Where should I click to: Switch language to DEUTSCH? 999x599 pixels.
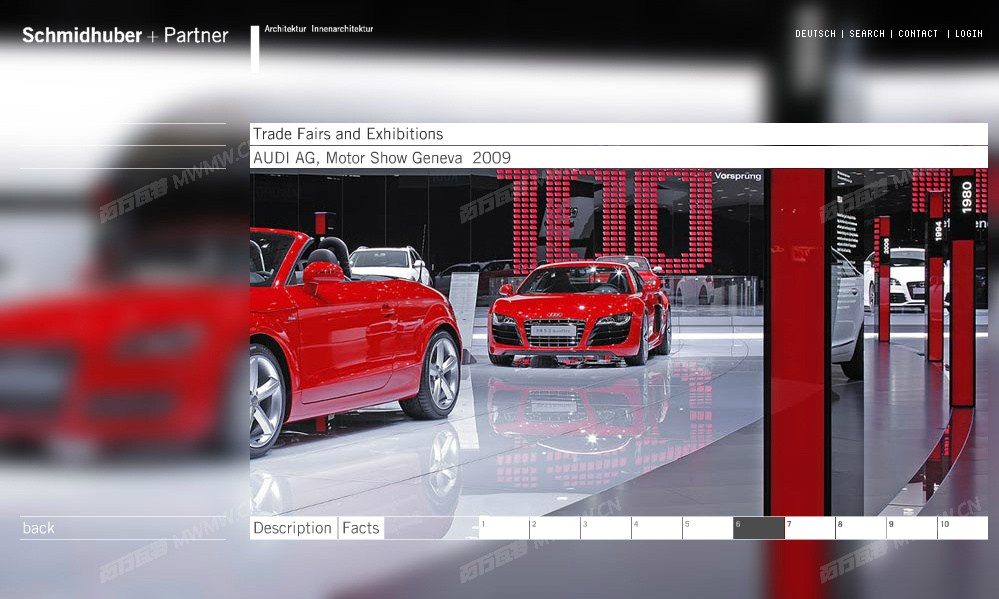815,34
